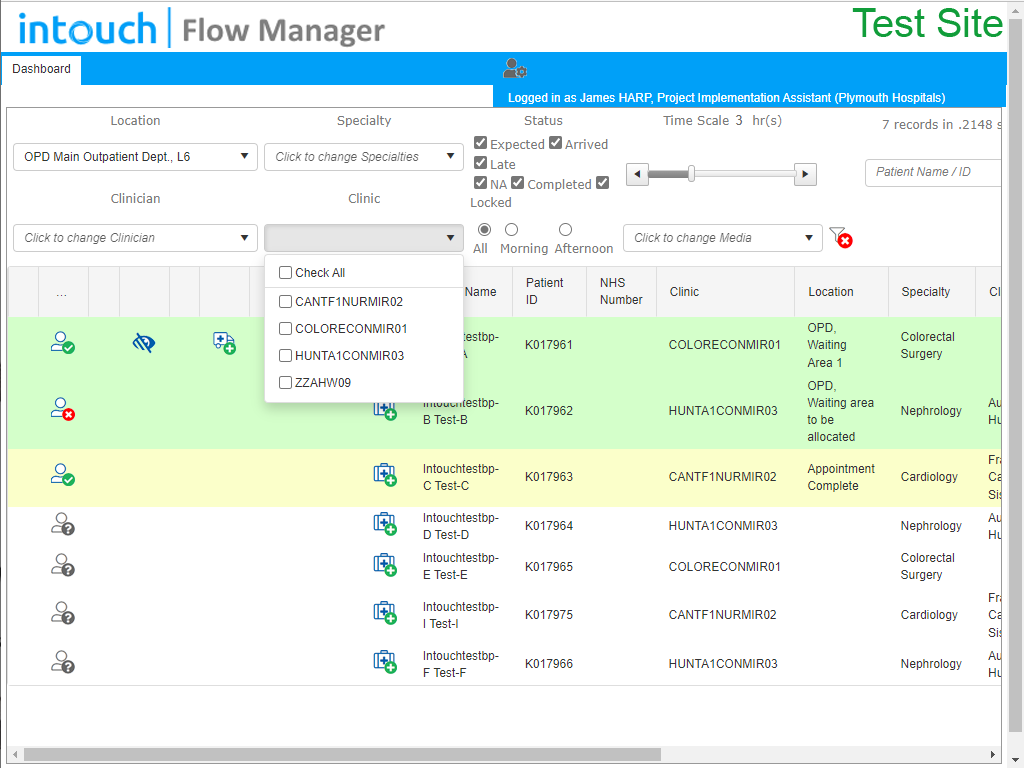Click completed patient status icon for K017963
The image size is (1024, 768).
63,474
